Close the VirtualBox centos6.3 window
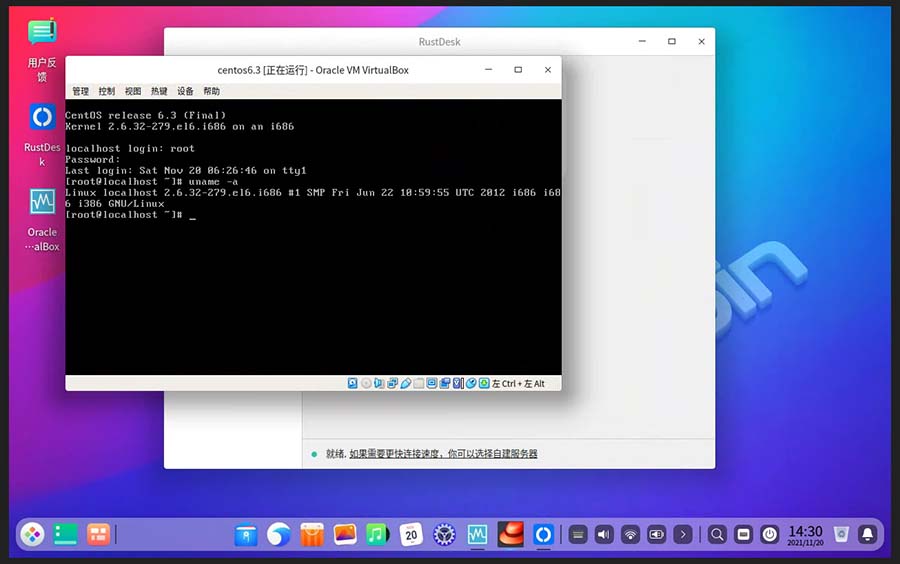The image size is (900, 564). pyautogui.click(x=548, y=69)
